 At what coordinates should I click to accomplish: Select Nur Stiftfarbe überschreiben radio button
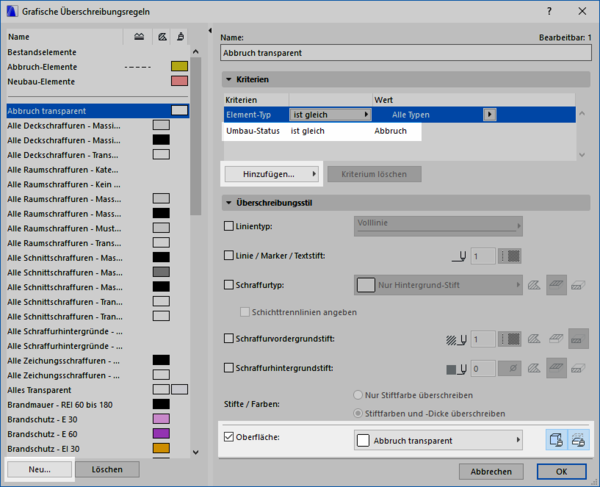click(x=358, y=395)
